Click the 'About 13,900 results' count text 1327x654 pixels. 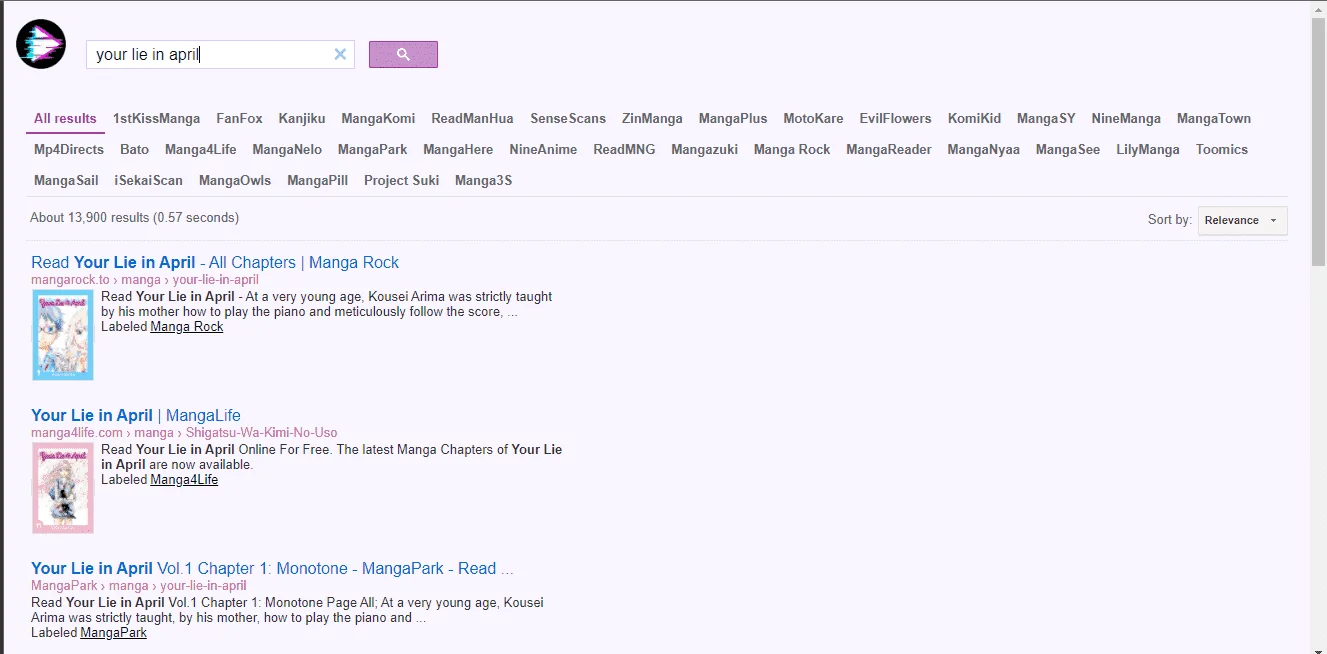[x=134, y=217]
